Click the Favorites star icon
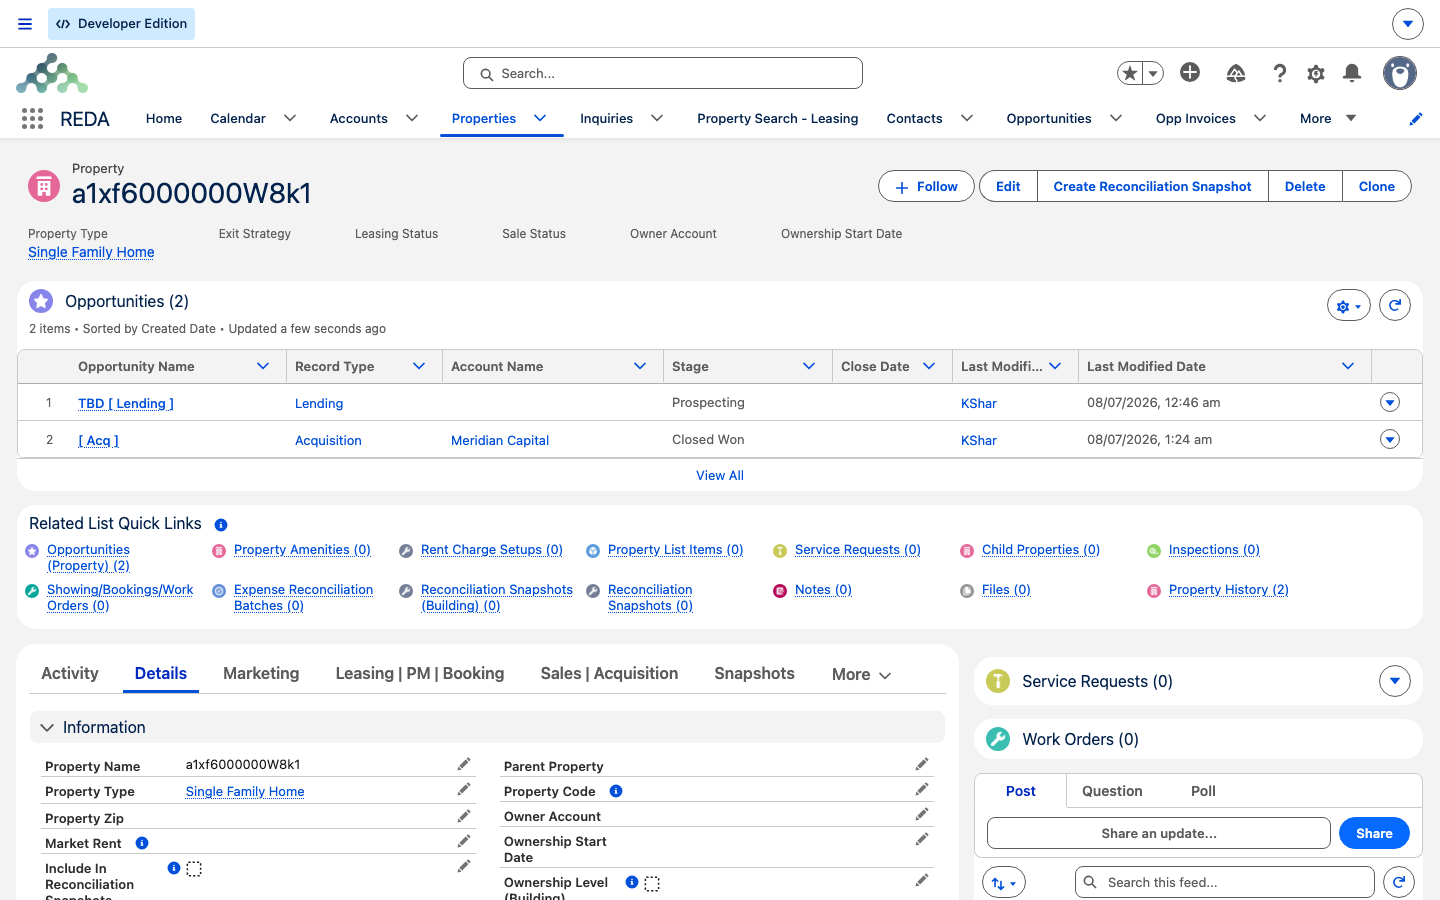This screenshot has width=1440, height=900. 1130,73
